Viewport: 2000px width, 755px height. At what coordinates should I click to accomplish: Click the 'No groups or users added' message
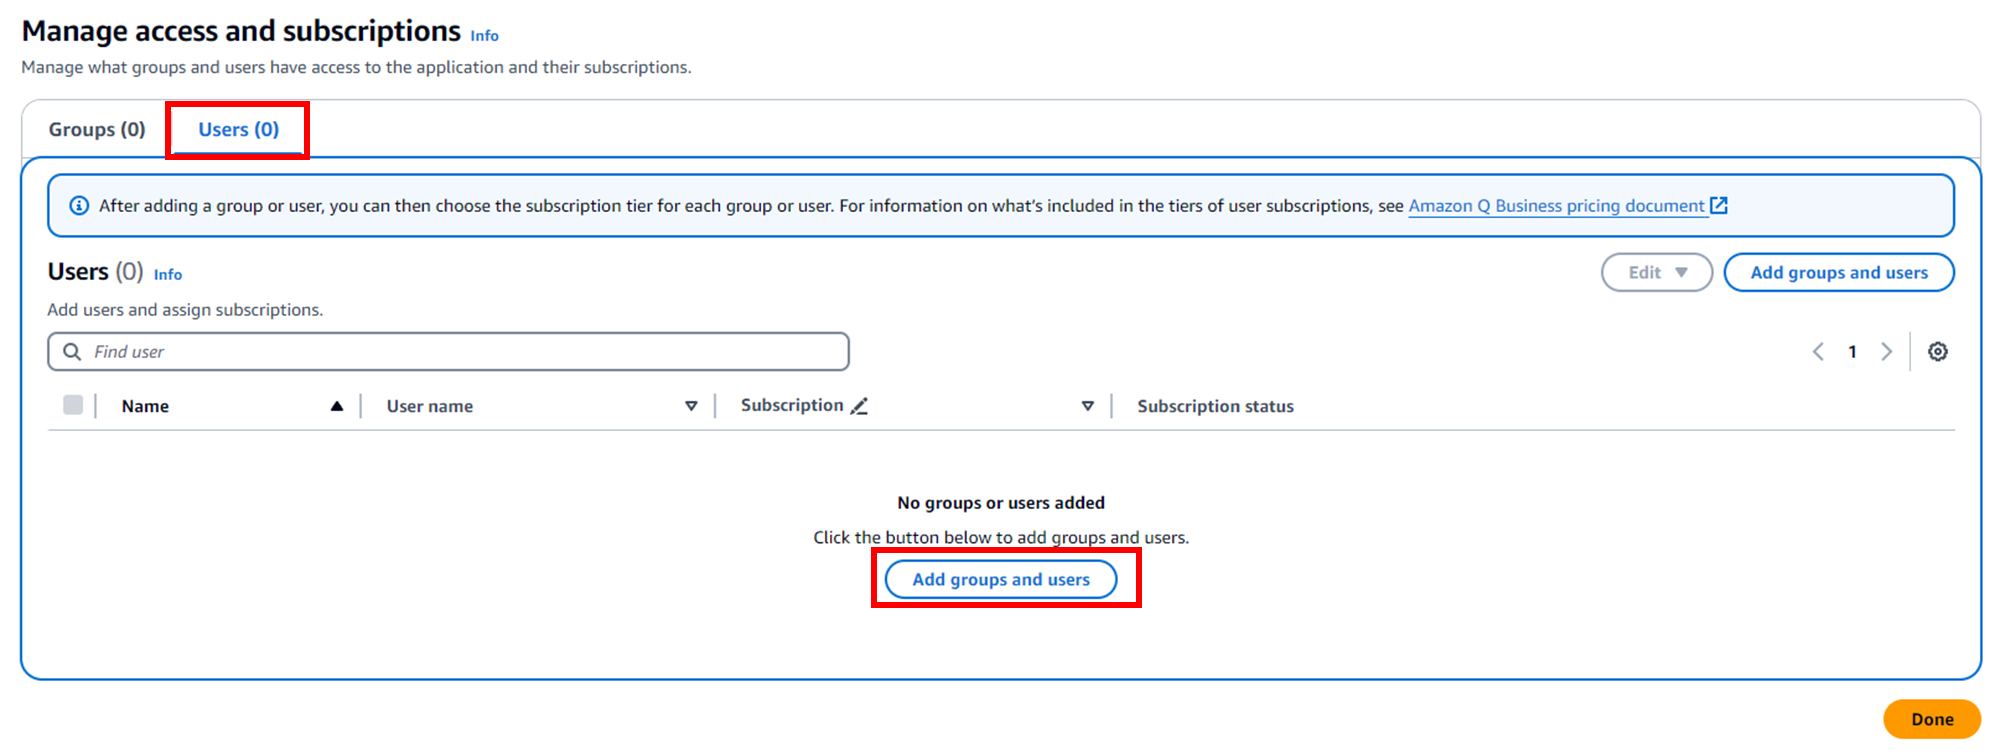point(1001,503)
